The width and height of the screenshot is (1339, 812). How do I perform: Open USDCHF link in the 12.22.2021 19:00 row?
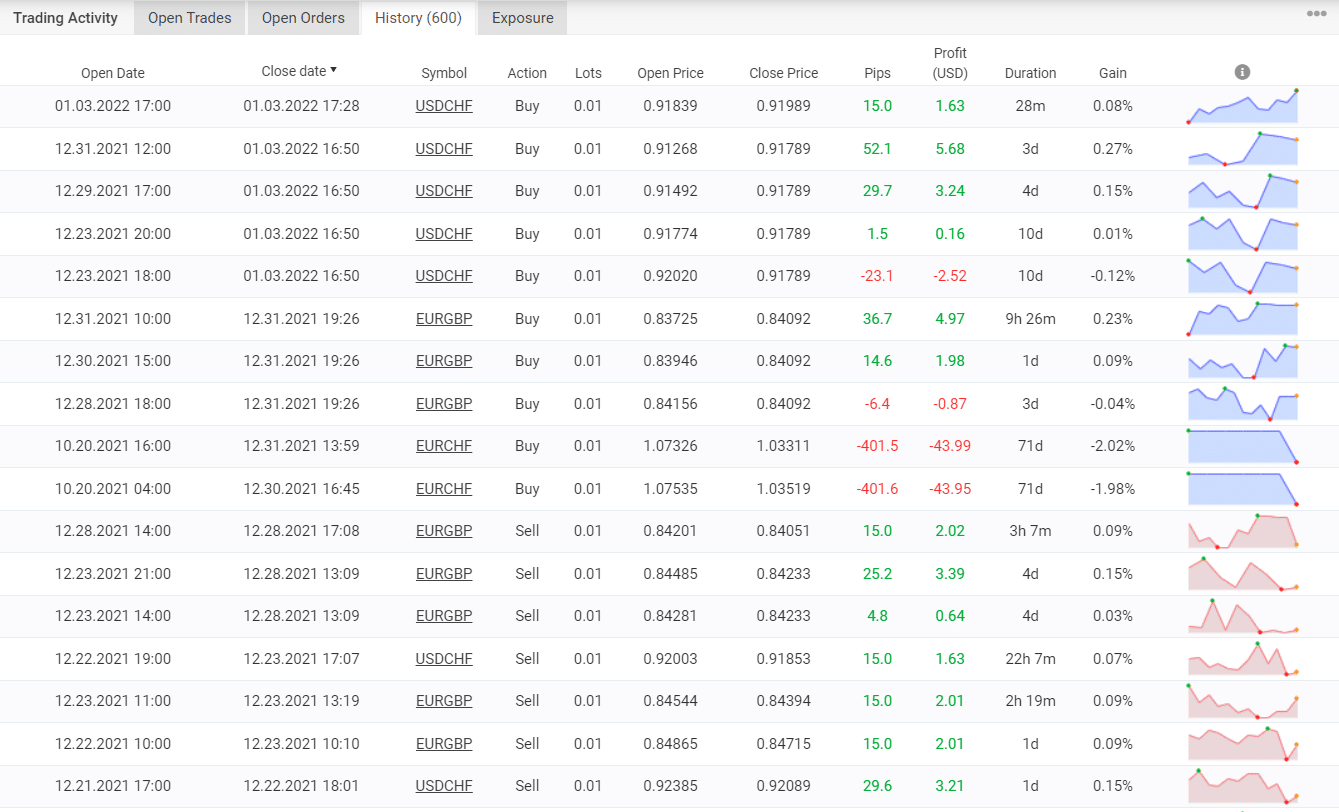[444, 659]
